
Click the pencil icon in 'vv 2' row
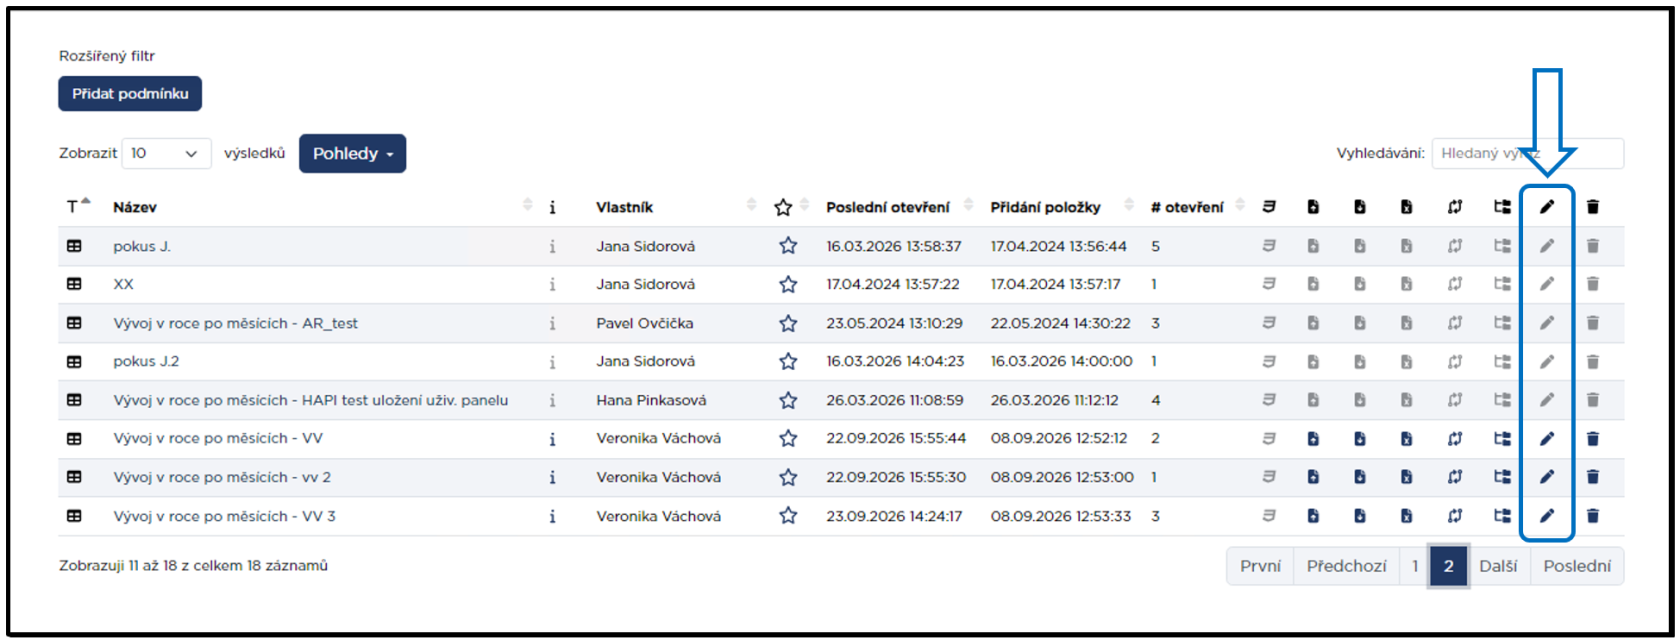click(x=1547, y=477)
